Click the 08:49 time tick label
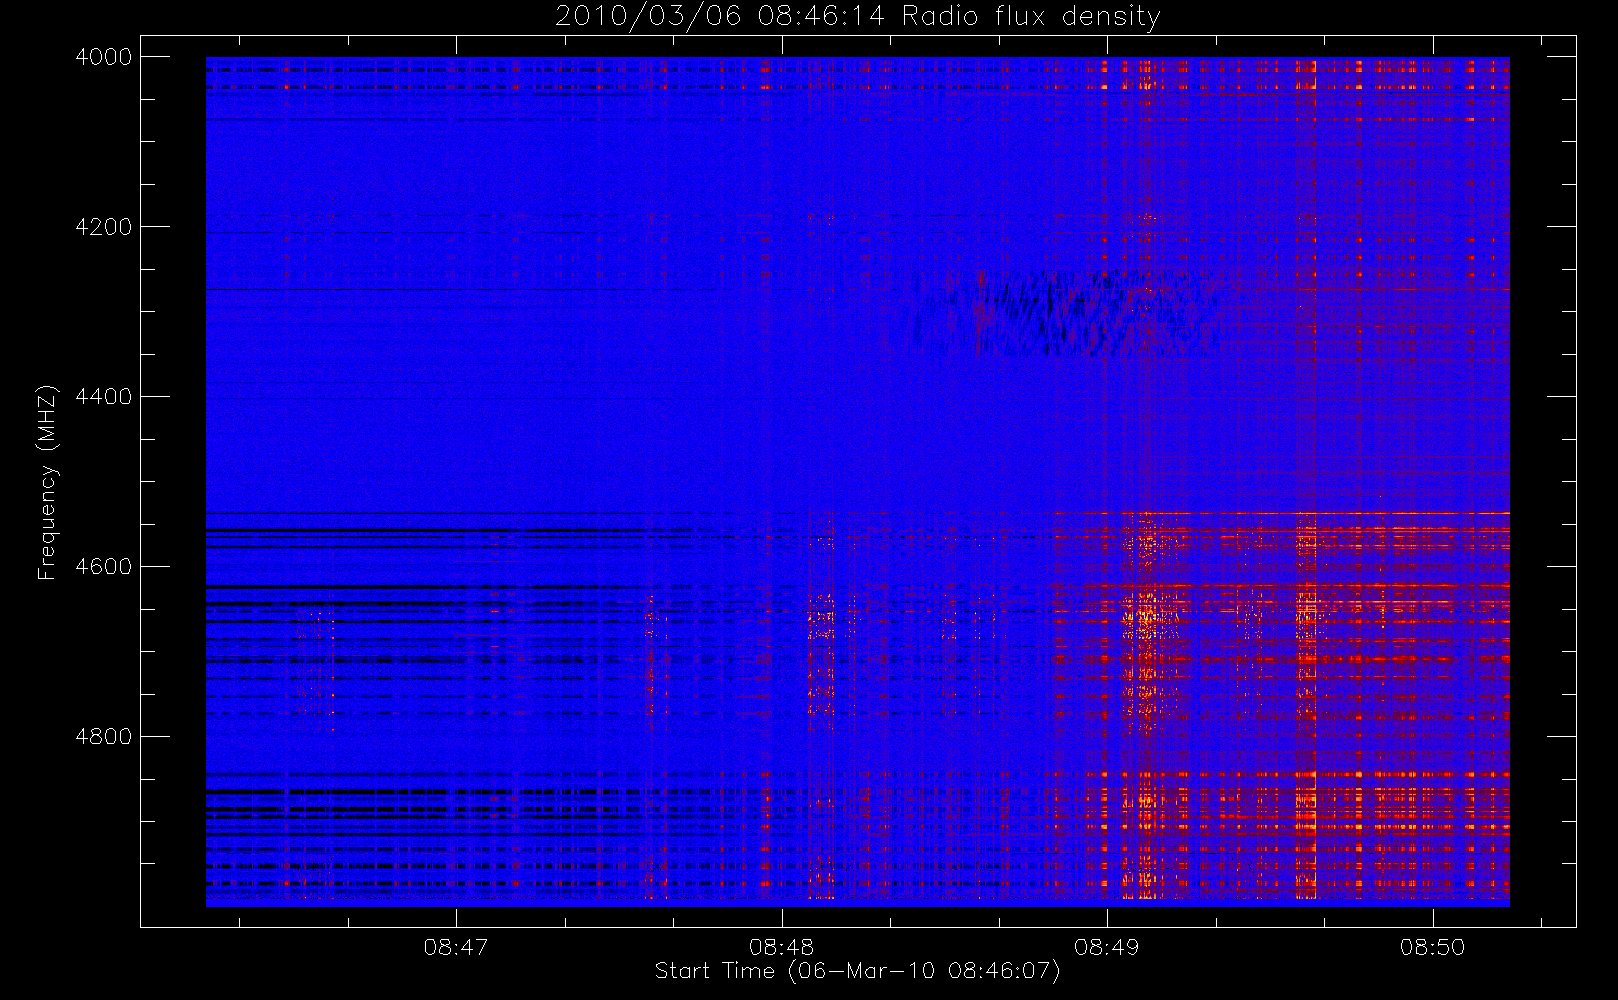The height and width of the screenshot is (1000, 1618). (1106, 947)
